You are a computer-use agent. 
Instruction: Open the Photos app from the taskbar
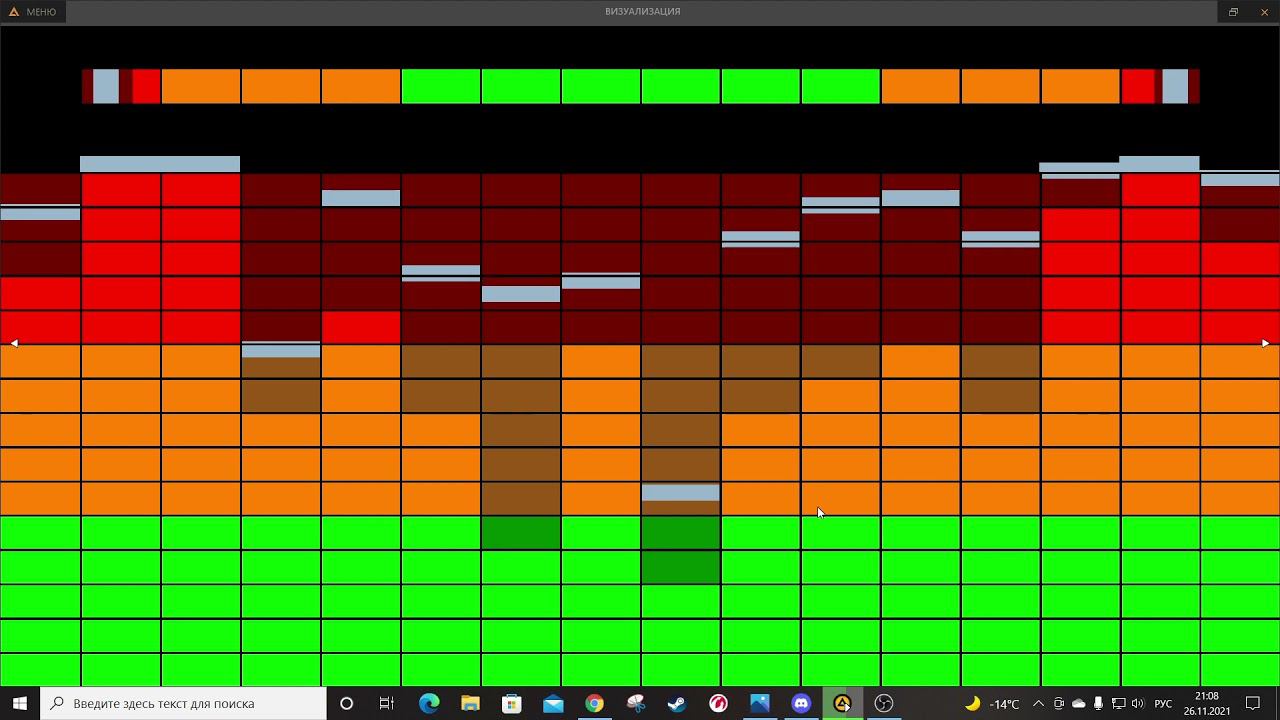coord(760,703)
